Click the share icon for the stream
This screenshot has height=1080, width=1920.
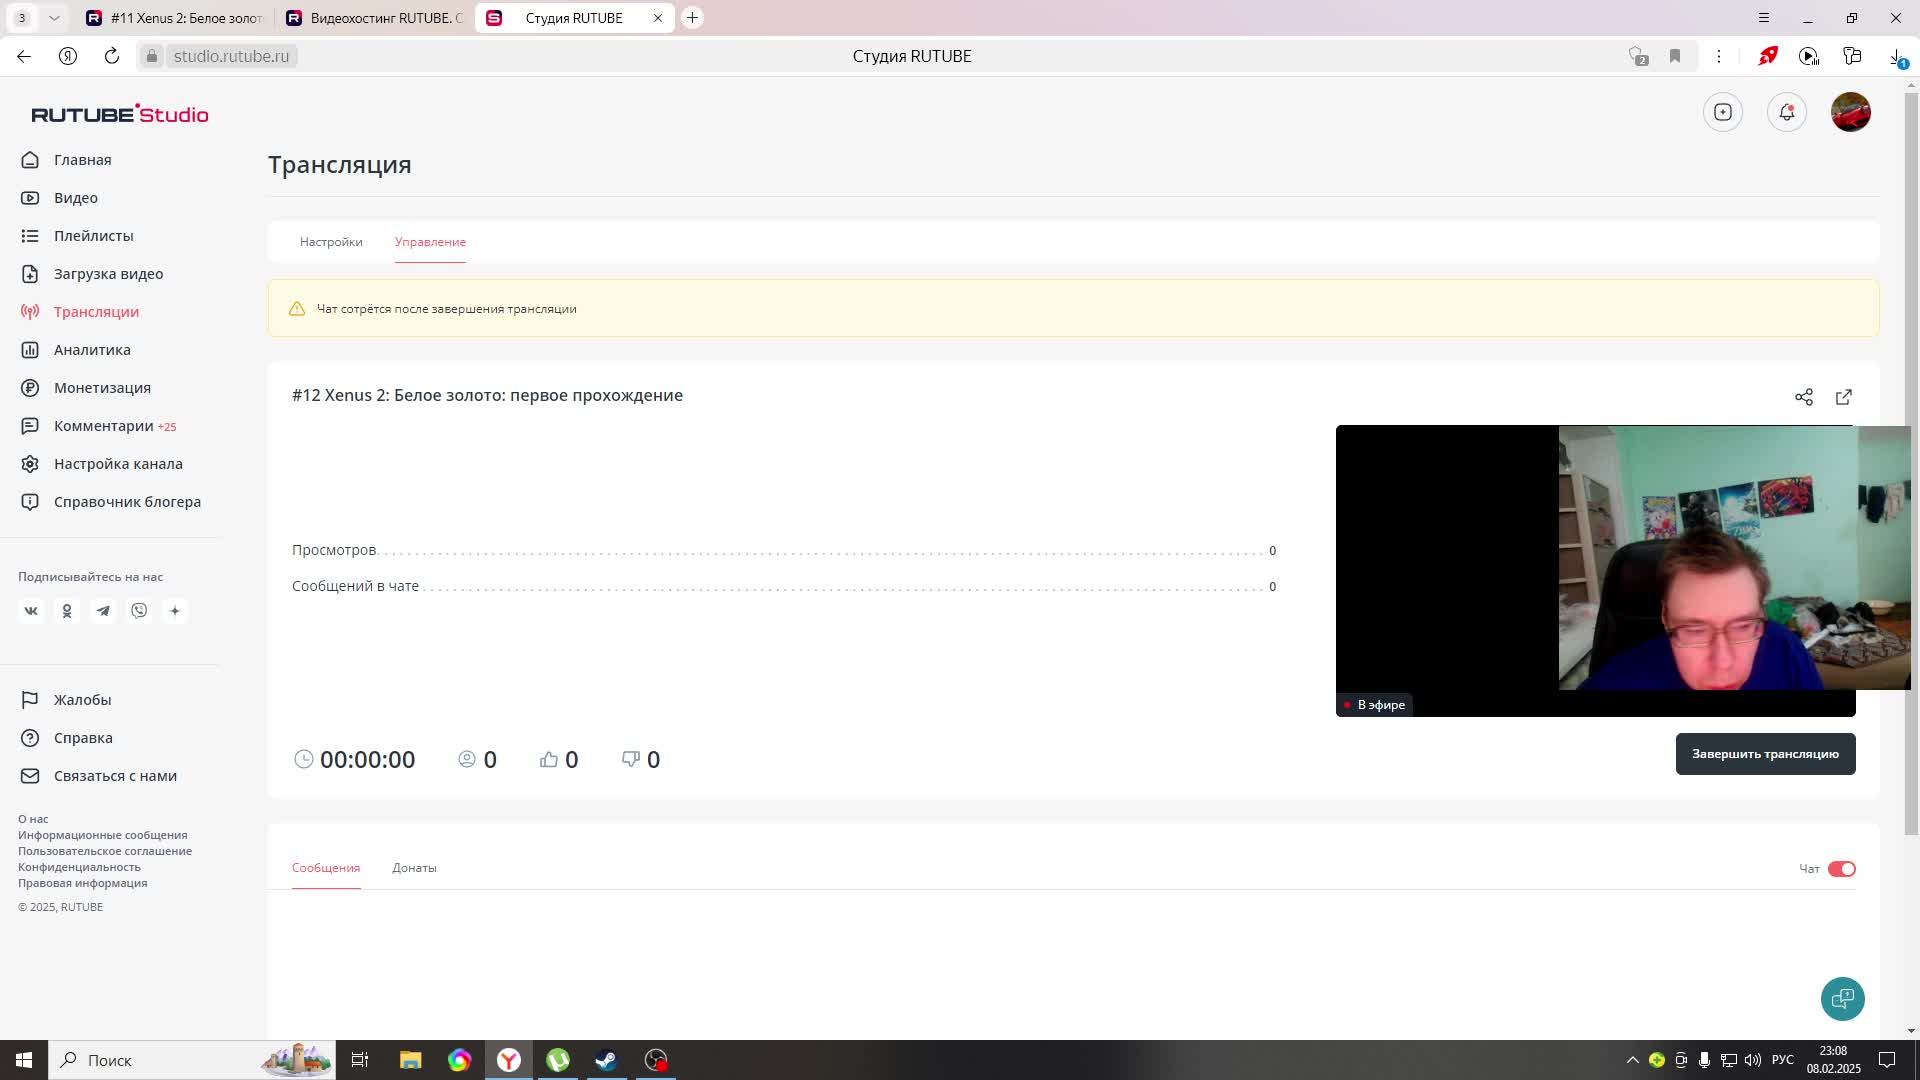tap(1803, 397)
